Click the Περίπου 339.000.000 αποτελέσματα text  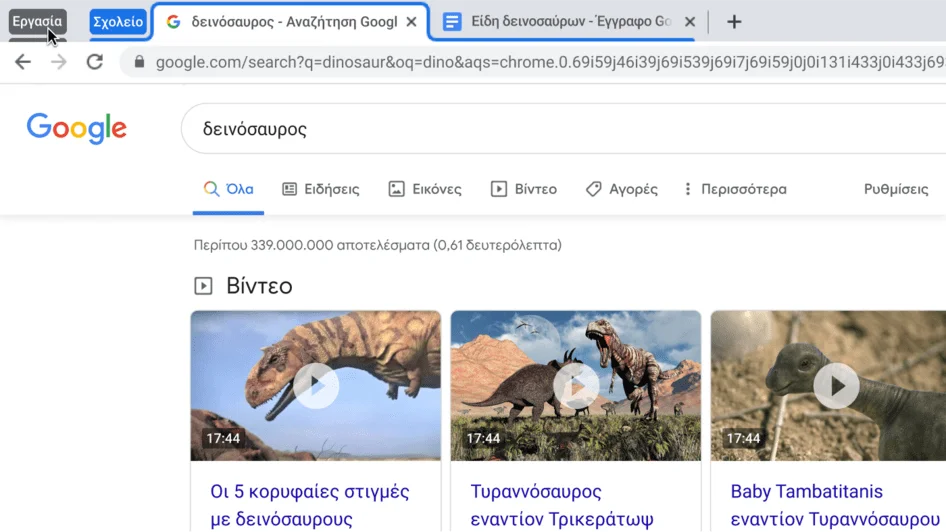click(378, 245)
